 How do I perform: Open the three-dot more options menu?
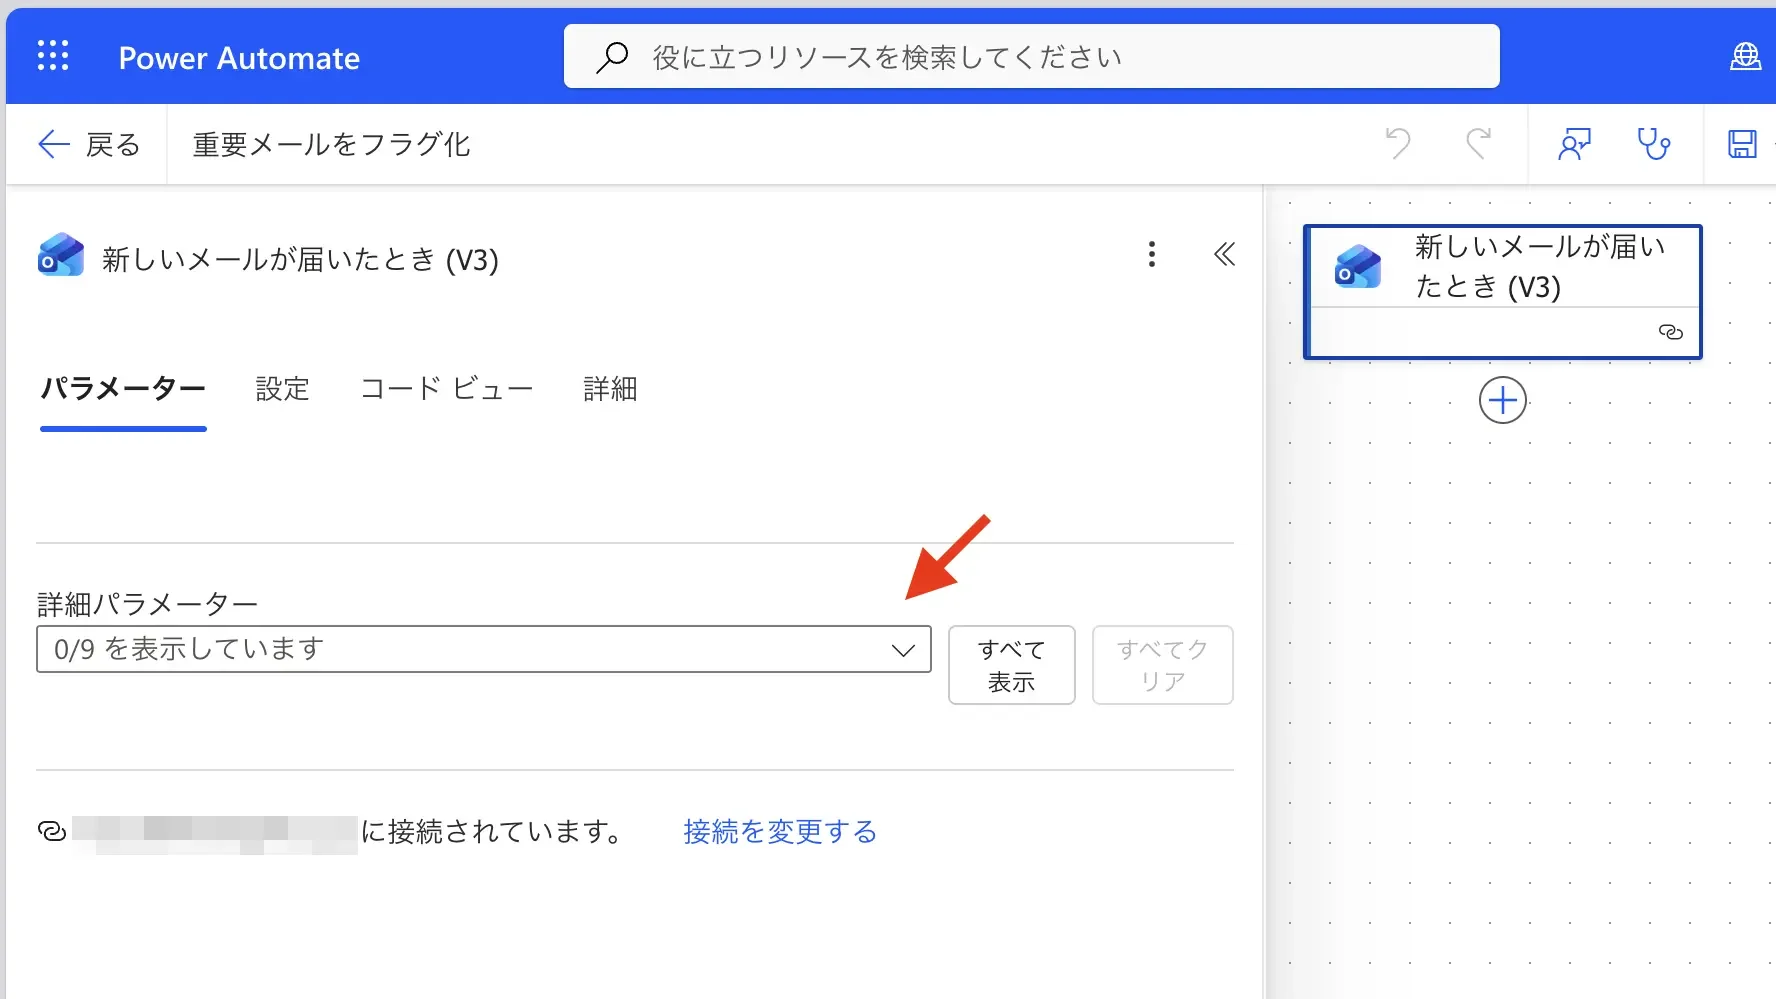pyautogui.click(x=1152, y=255)
